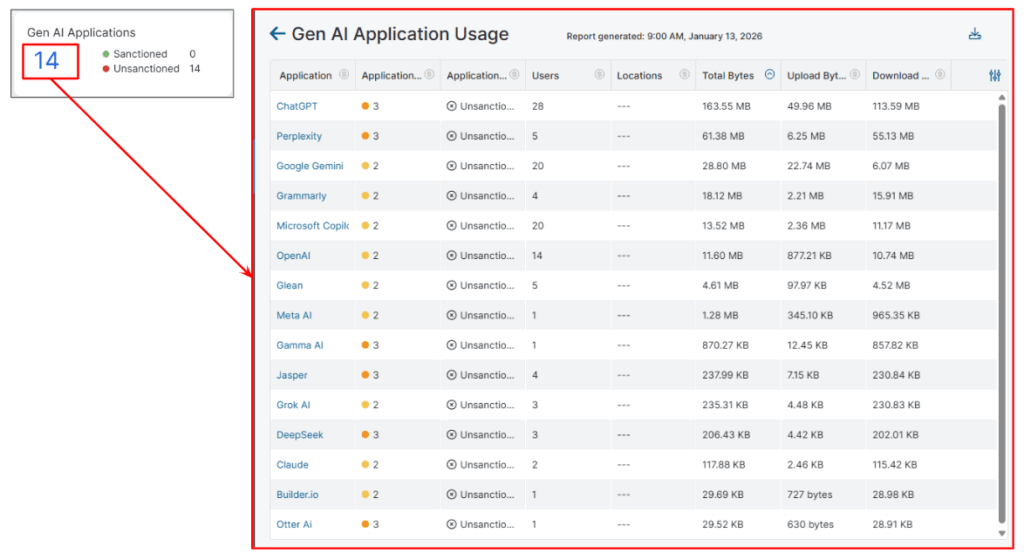The height and width of the screenshot is (560, 1024).
Task: Open the Perplexity application link
Action: pos(298,136)
